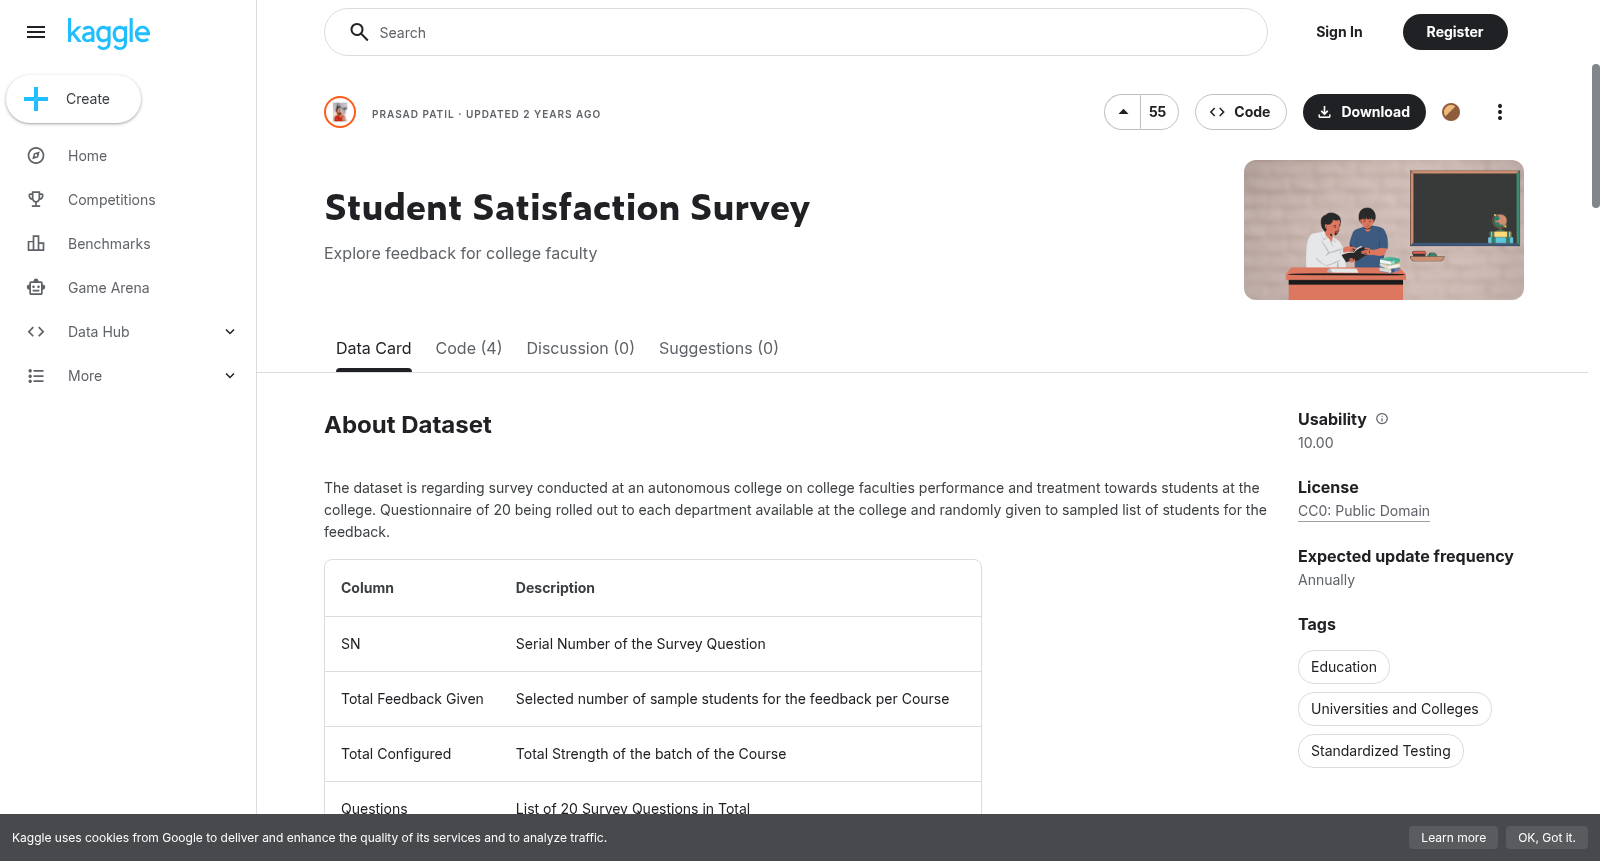
Task: Click the Data Hub code brackets icon
Action: 36,332
